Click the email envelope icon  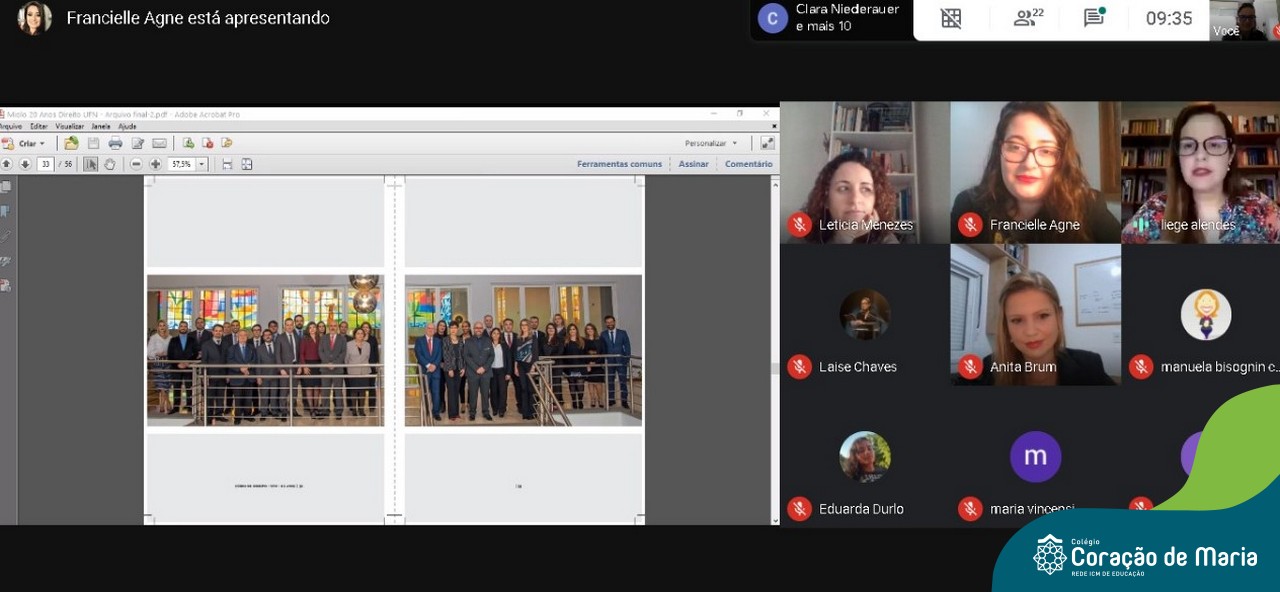pyautogui.click(x=159, y=143)
